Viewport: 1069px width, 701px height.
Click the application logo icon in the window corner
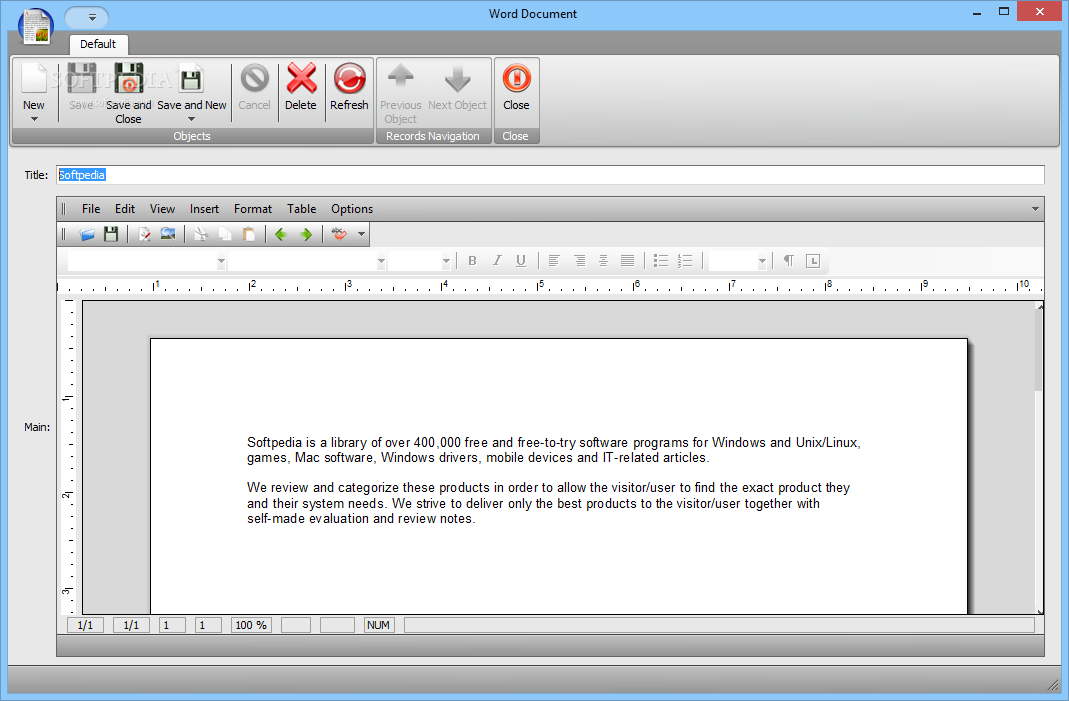35,27
